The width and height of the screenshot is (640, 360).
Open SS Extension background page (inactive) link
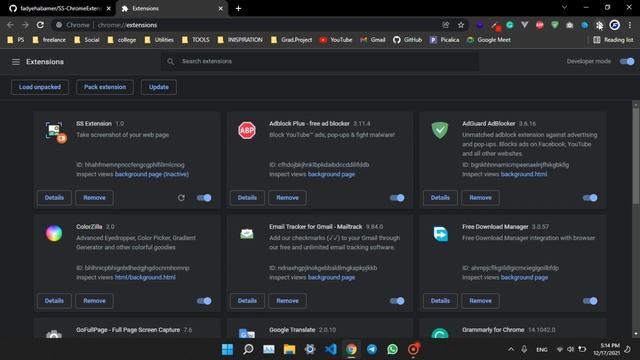coord(152,174)
